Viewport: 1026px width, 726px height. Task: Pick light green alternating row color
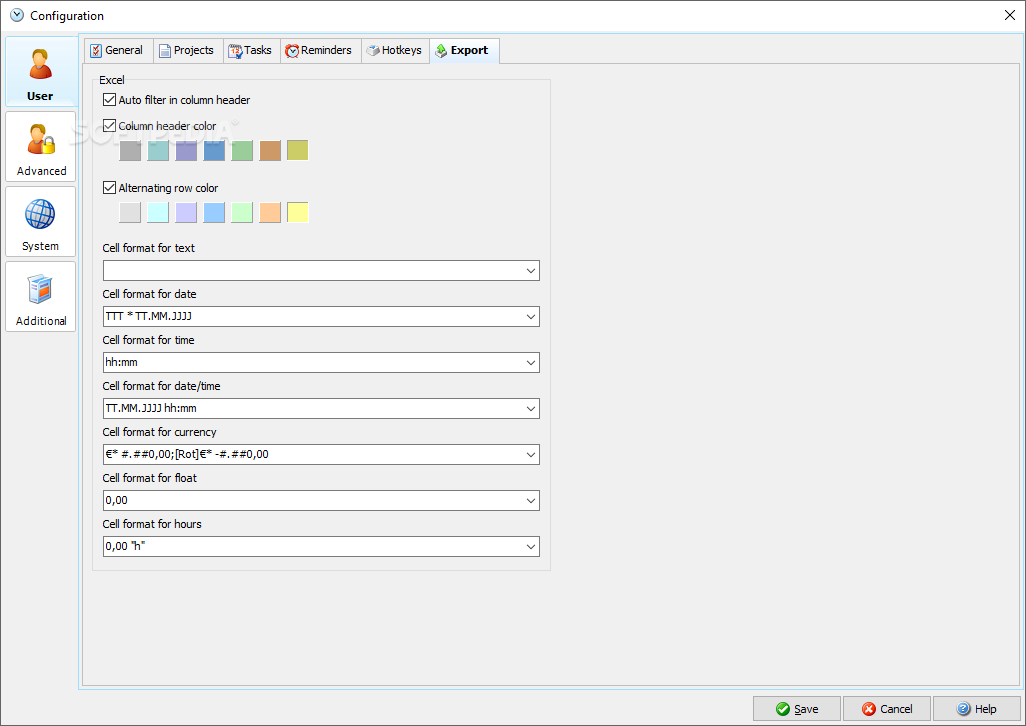241,213
